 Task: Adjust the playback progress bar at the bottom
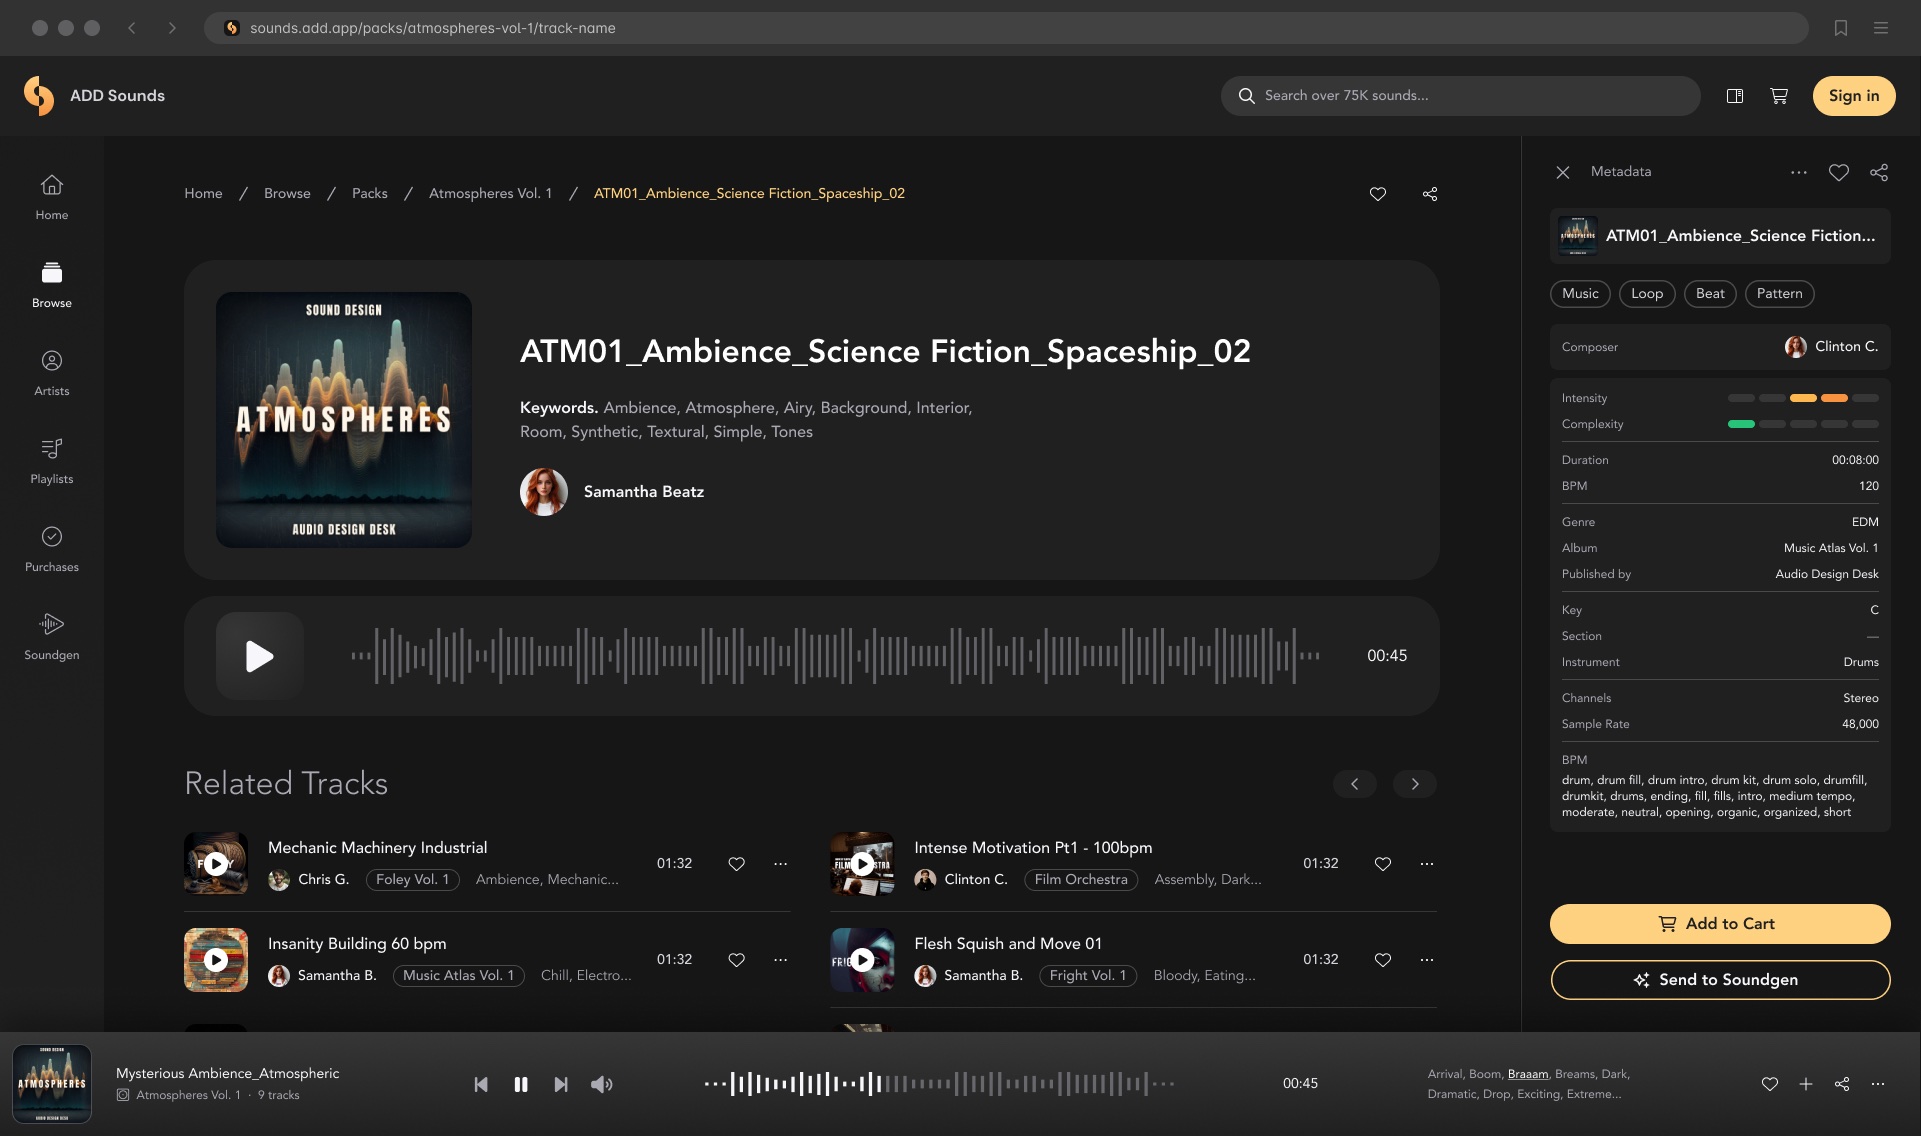(940, 1083)
